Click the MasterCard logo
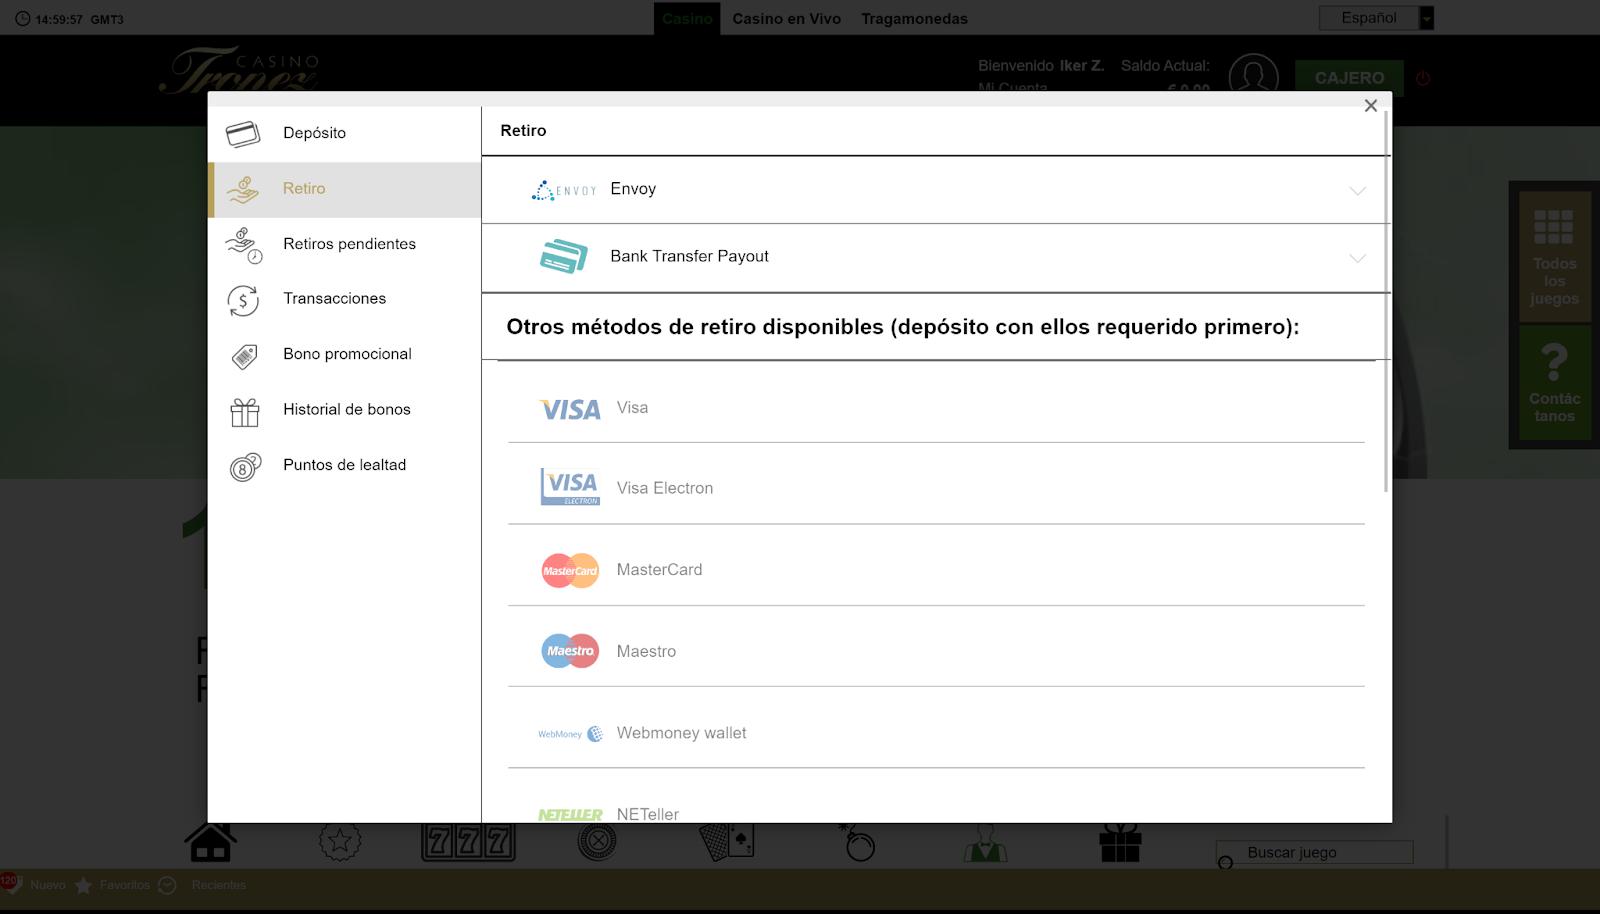 click(x=570, y=571)
